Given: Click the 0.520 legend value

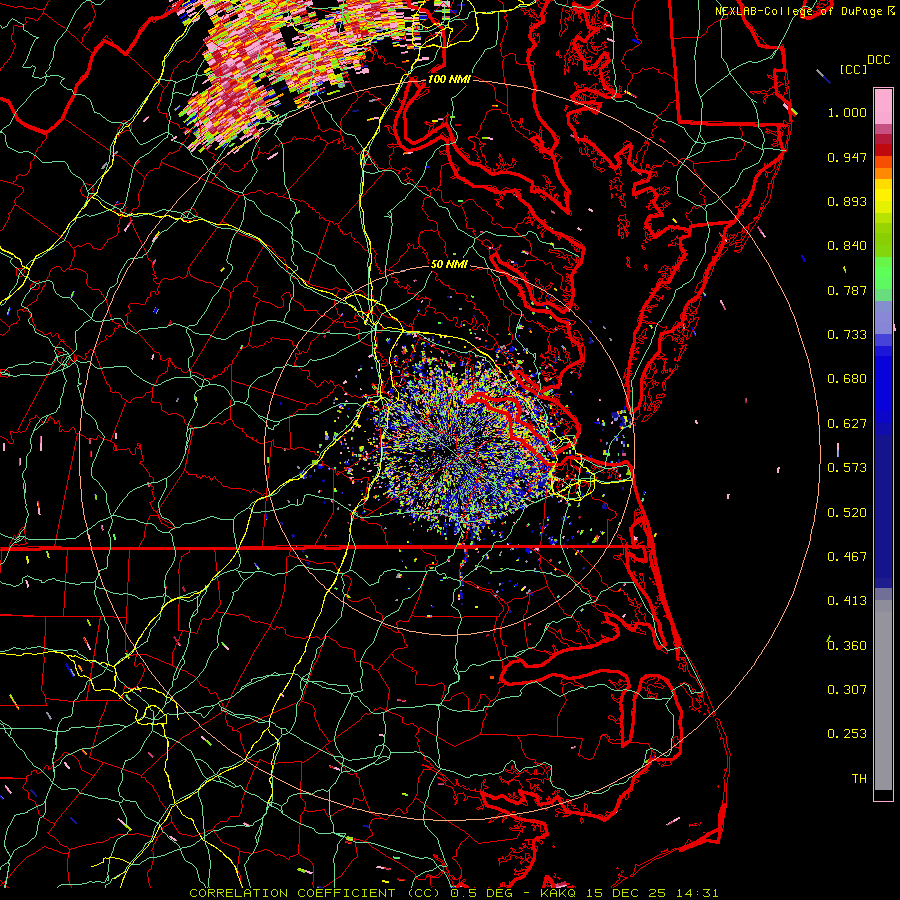Looking at the screenshot, I should point(847,513).
